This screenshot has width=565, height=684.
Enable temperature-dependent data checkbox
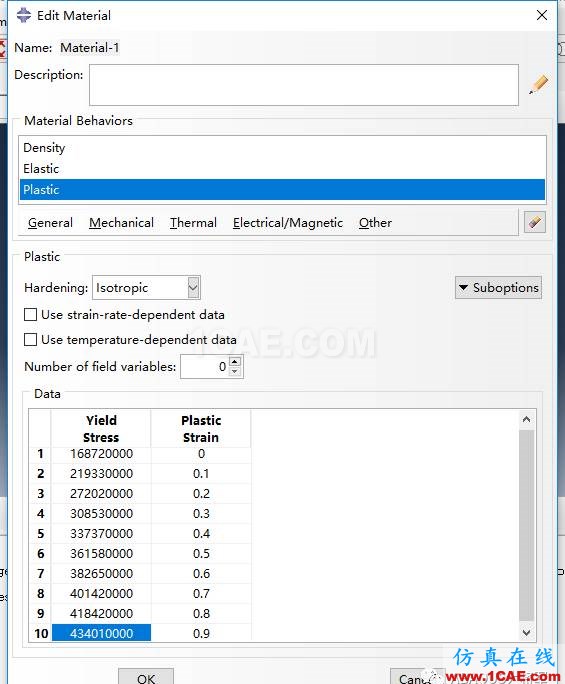point(30,339)
